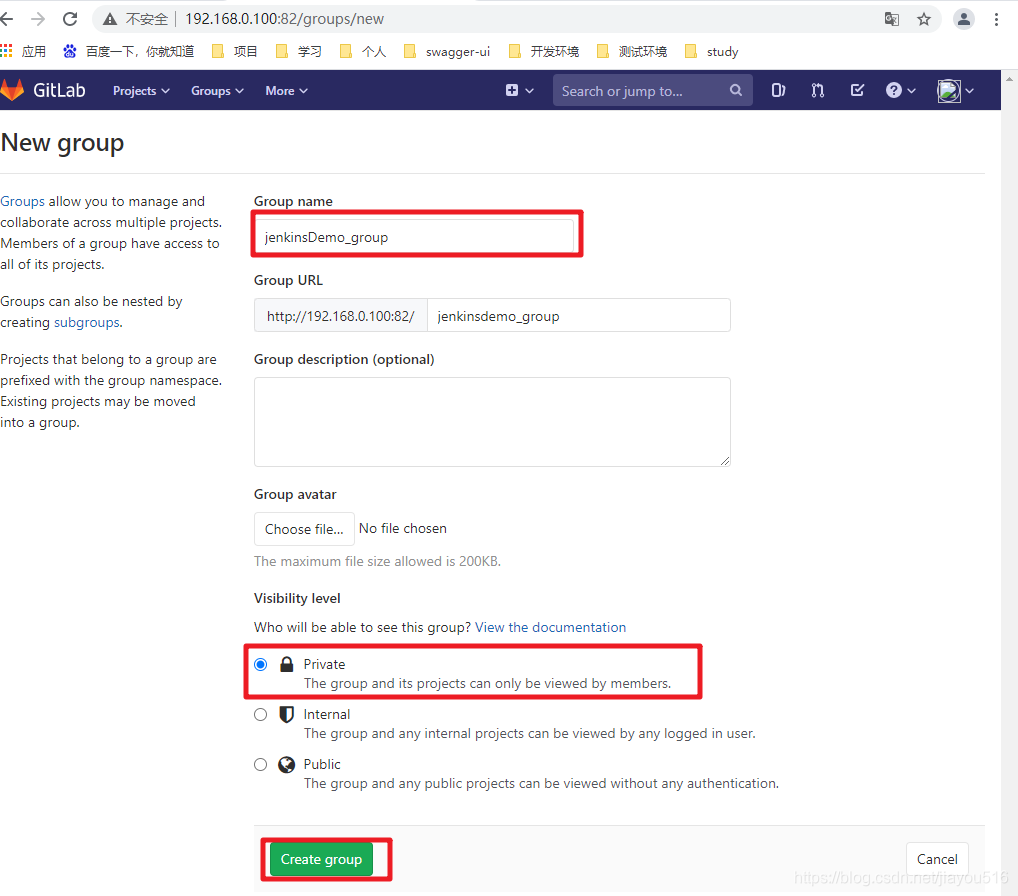Click the search magnifier icon
This screenshot has width=1018, height=896.
point(735,90)
